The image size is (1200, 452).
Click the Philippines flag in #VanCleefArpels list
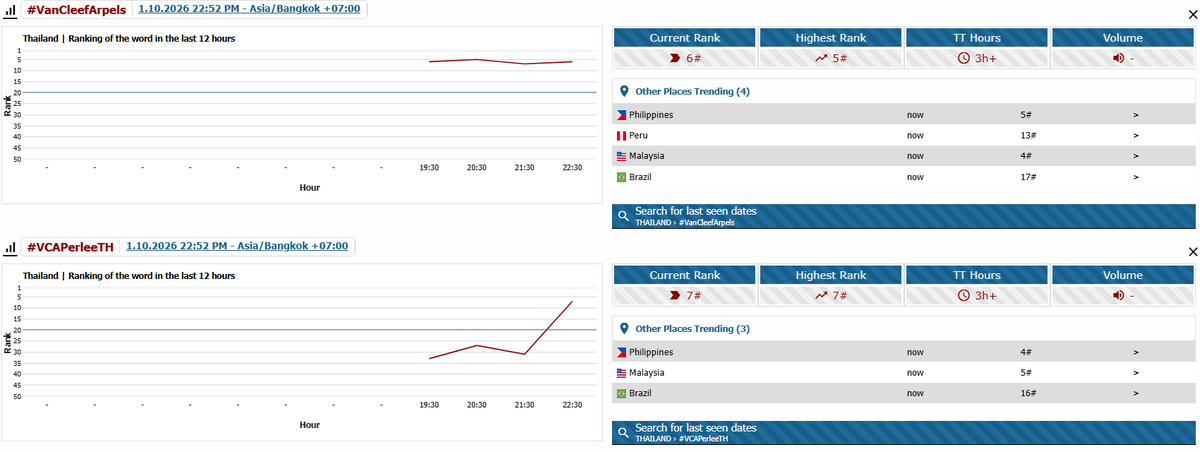pos(621,115)
